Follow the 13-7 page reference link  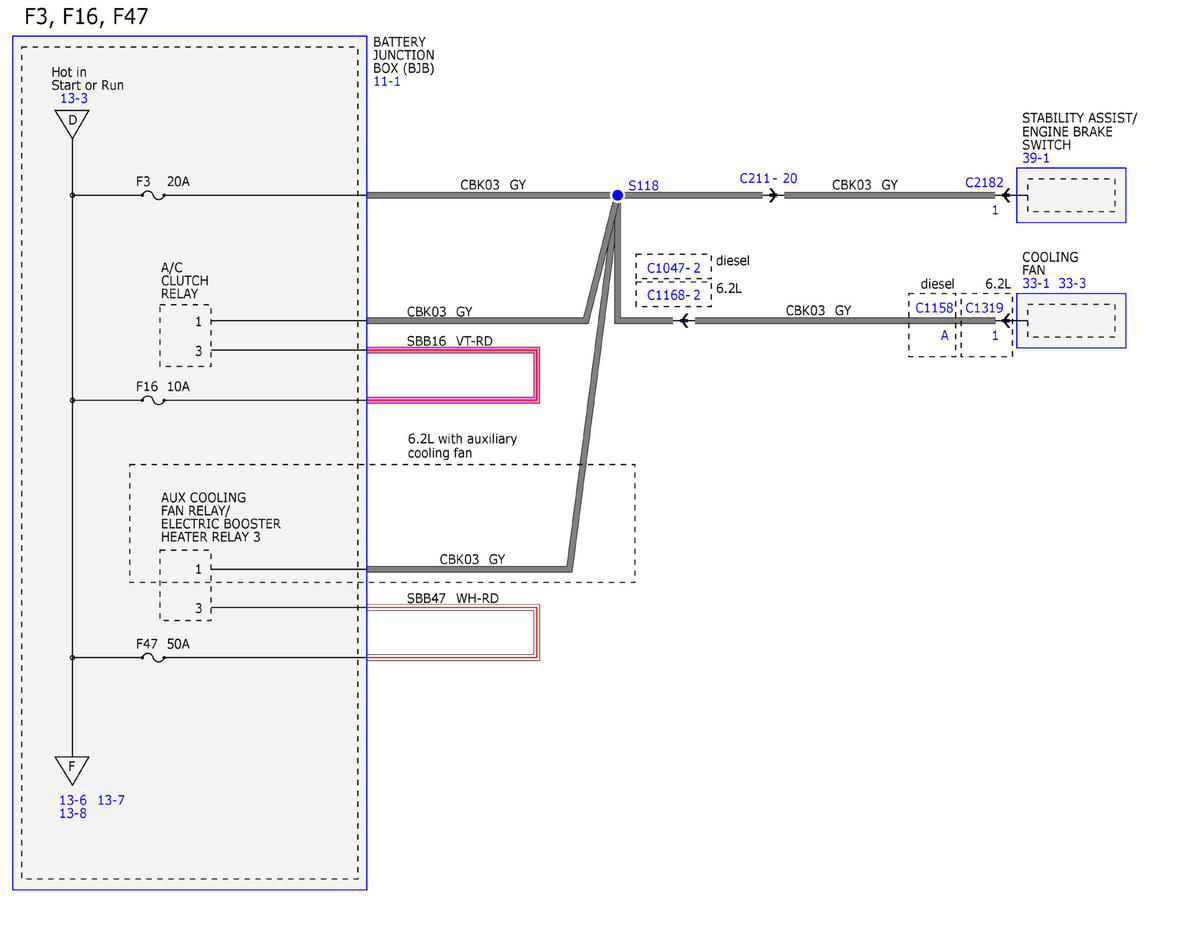coord(111,800)
